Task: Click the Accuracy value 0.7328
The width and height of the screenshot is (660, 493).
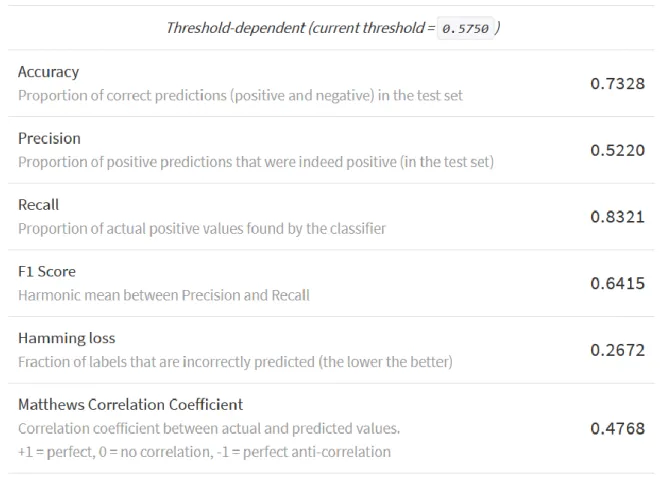Action: [617, 83]
